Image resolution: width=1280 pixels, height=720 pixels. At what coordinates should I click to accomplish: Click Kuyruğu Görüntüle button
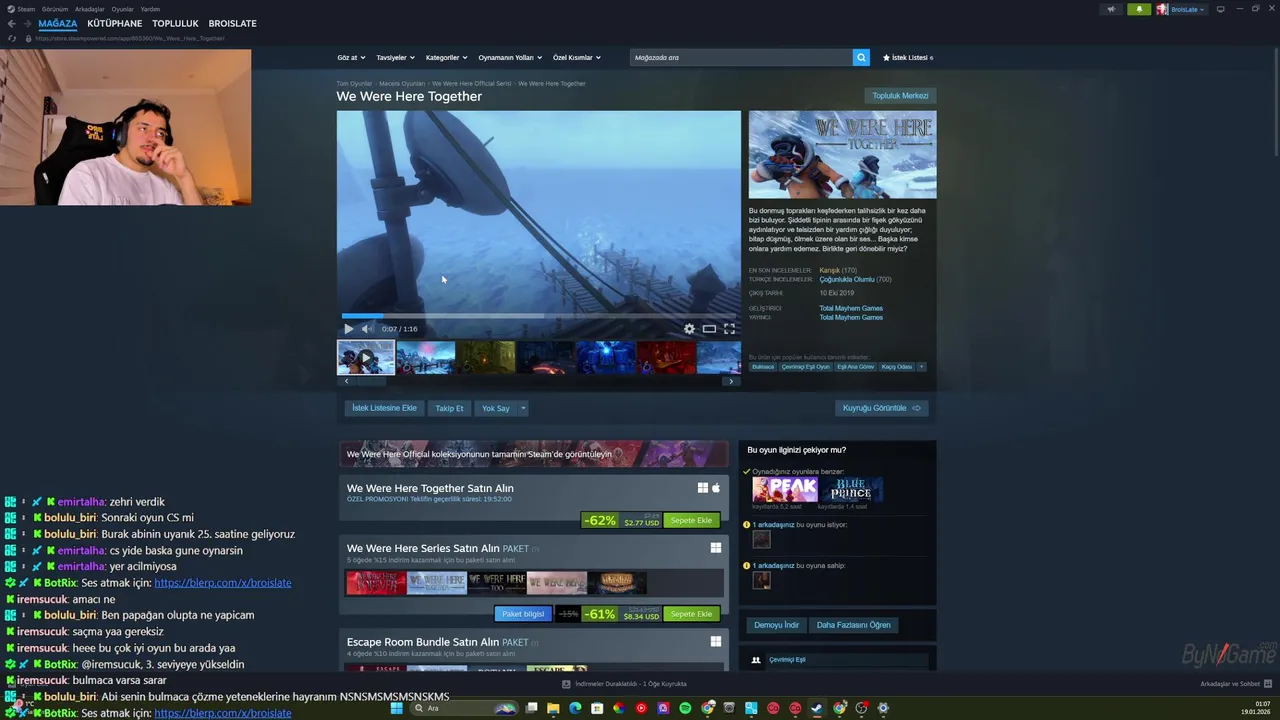pyautogui.click(x=881, y=408)
